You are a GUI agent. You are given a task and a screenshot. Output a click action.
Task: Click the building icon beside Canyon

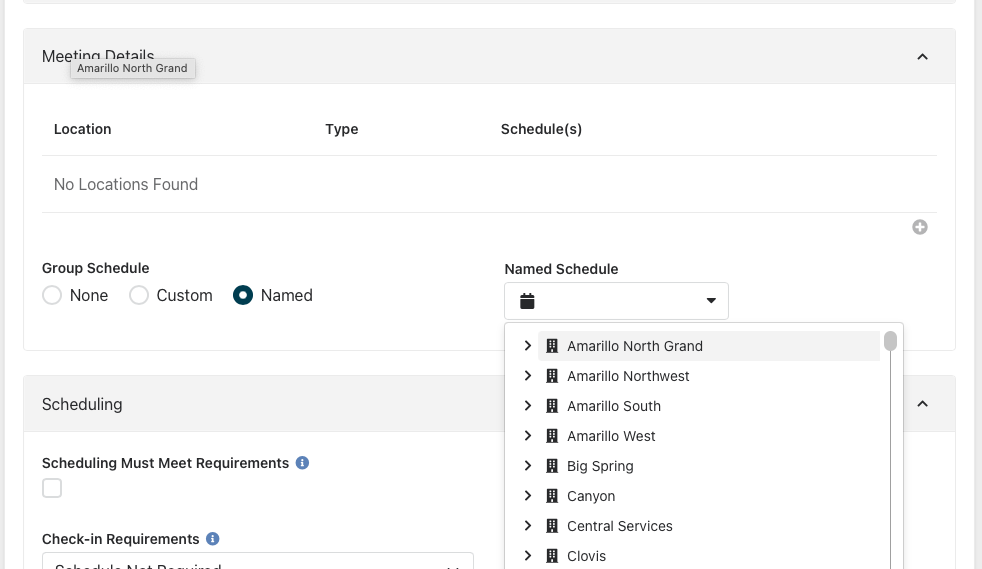pos(551,496)
